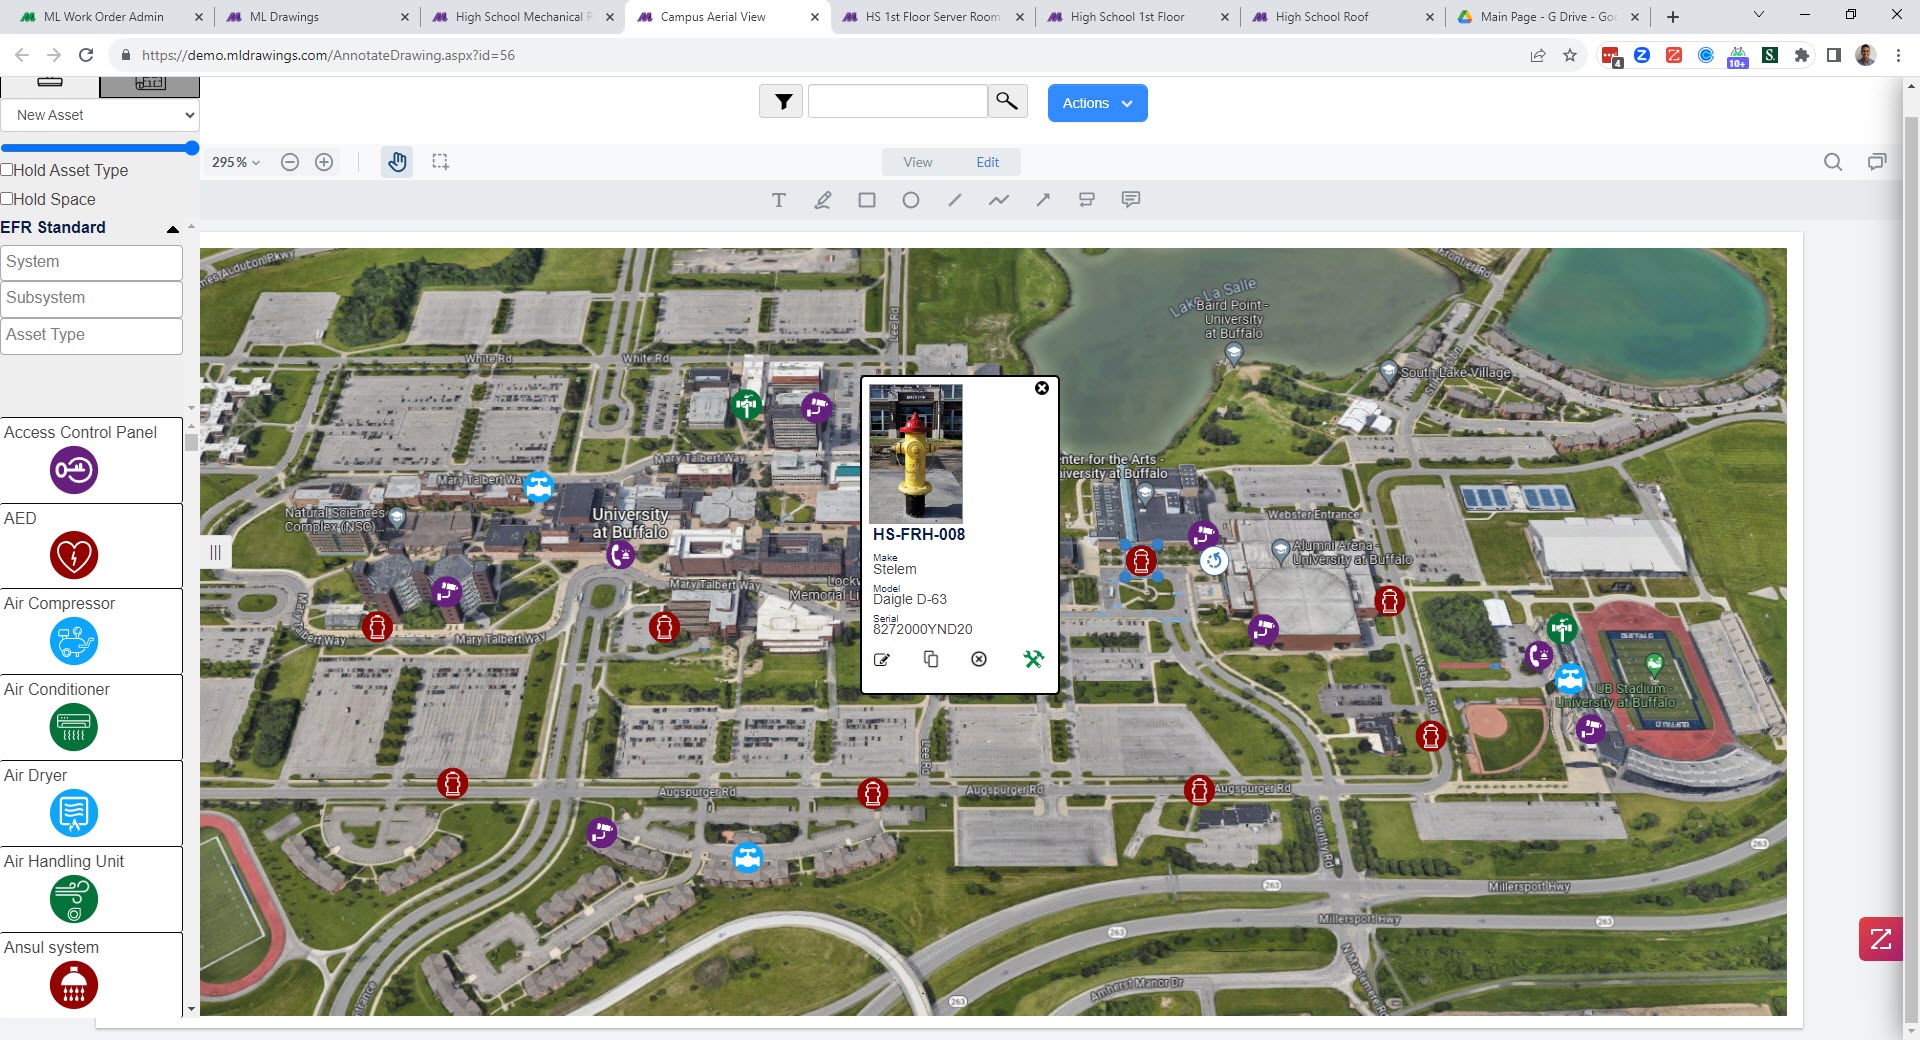Image resolution: width=1920 pixels, height=1040 pixels.
Task: Open the browser tab search chevron
Action: pos(1759,16)
